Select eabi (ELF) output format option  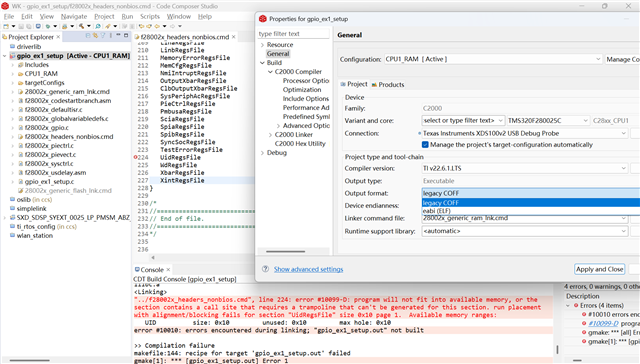coord(531,211)
